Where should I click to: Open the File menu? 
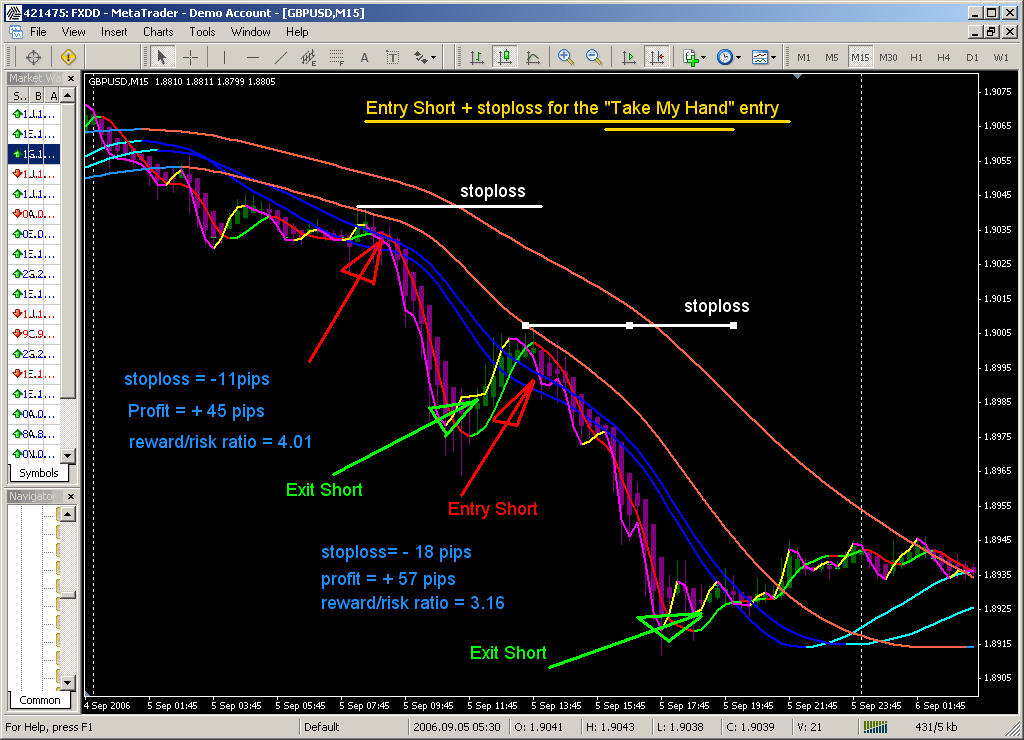click(x=39, y=32)
